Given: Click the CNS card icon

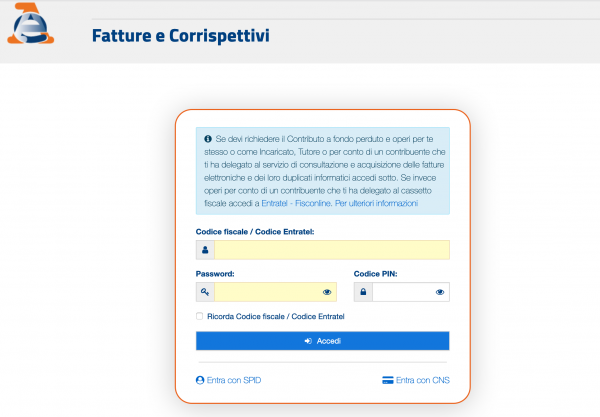Looking at the screenshot, I should click(388, 380).
